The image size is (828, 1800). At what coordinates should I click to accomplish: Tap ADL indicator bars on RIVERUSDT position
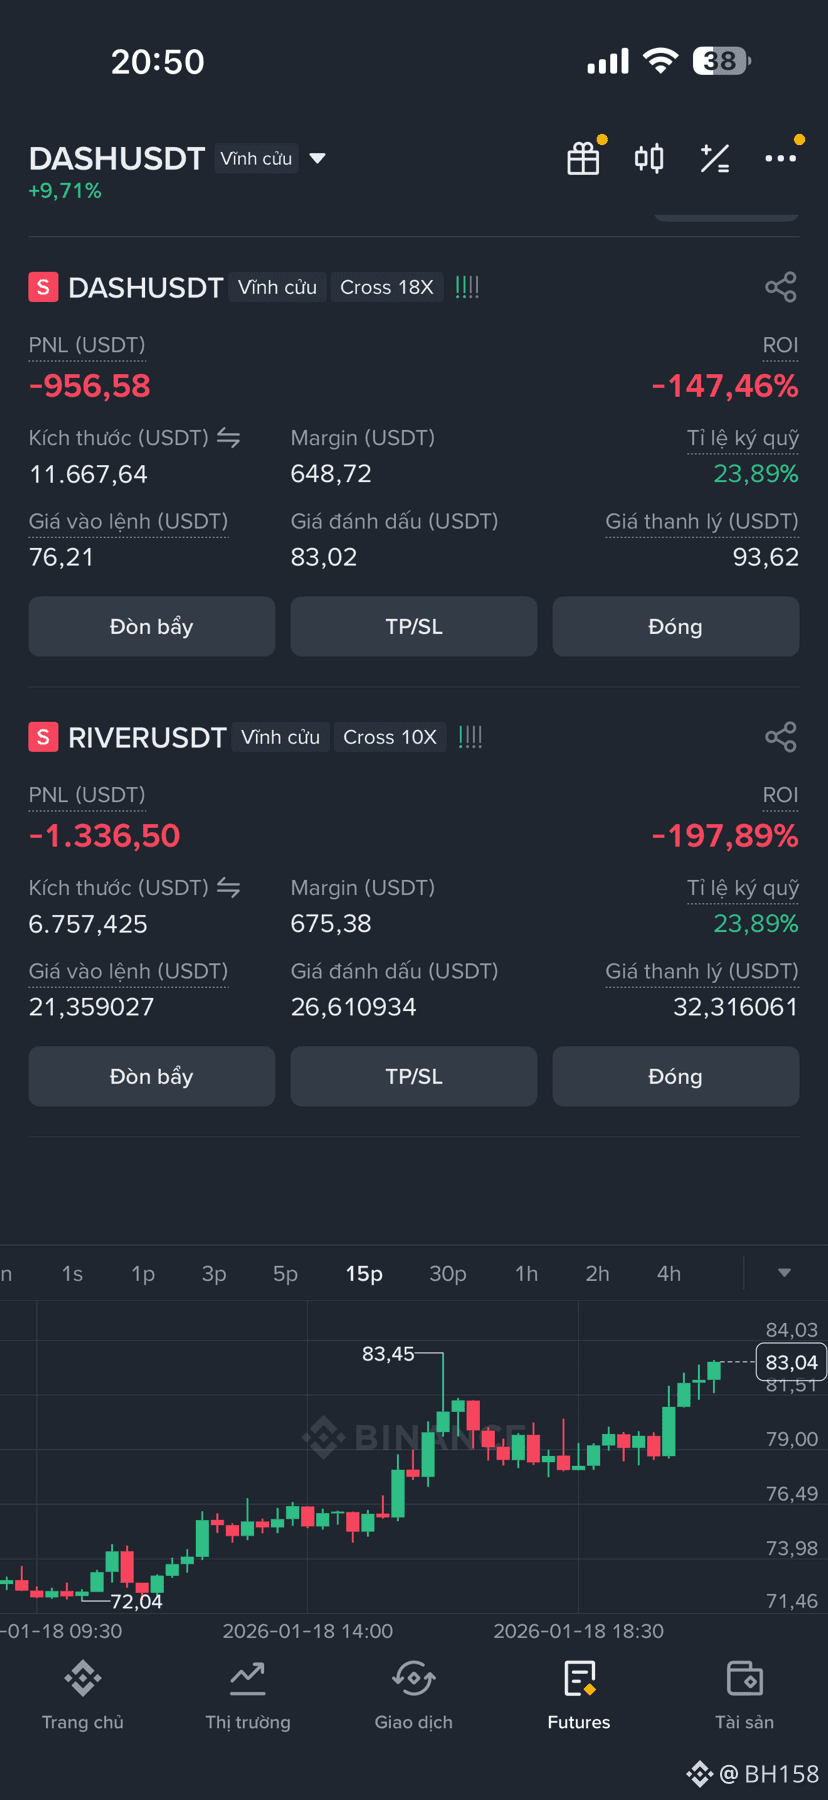coord(470,737)
